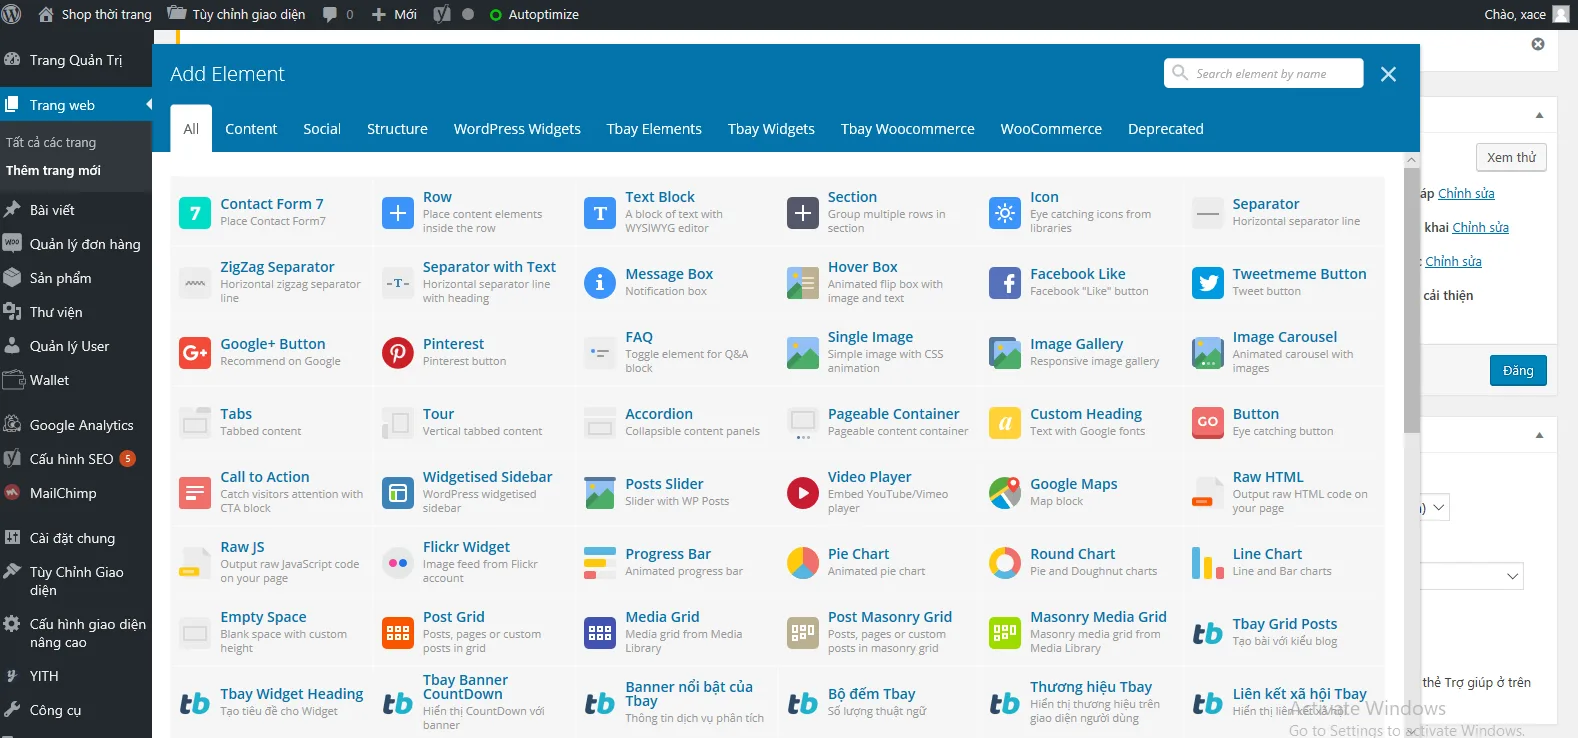Screen dimensions: 1578x738
Task: Pick the Tweetmeme Button twitter icon
Action: click(1208, 283)
